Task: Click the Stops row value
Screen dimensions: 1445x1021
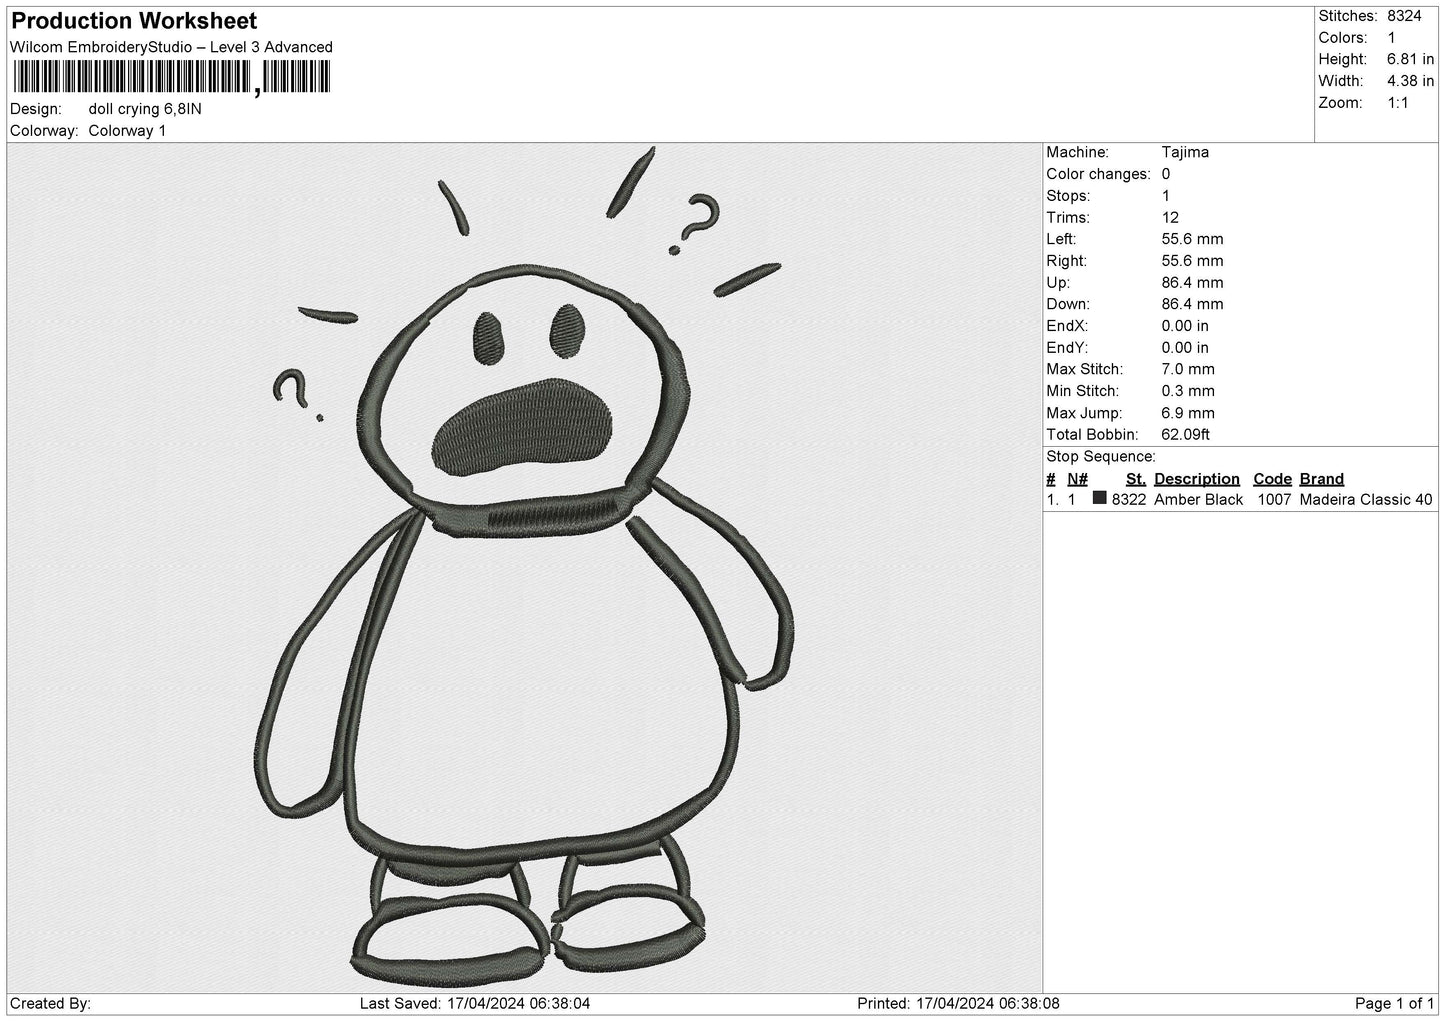Action: [x=1166, y=196]
